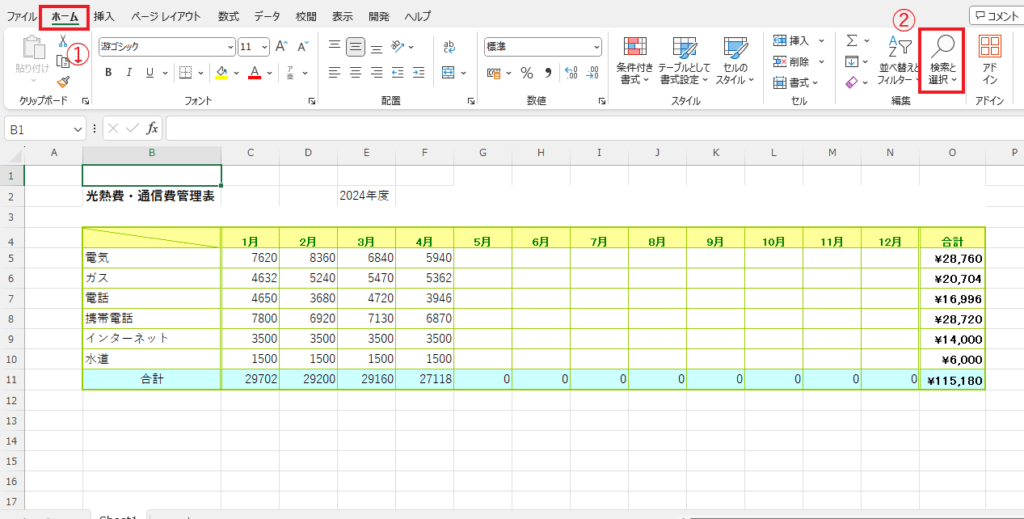Click the decrease decimal places icon
Screen dimensions: 1024x519
tap(592, 73)
